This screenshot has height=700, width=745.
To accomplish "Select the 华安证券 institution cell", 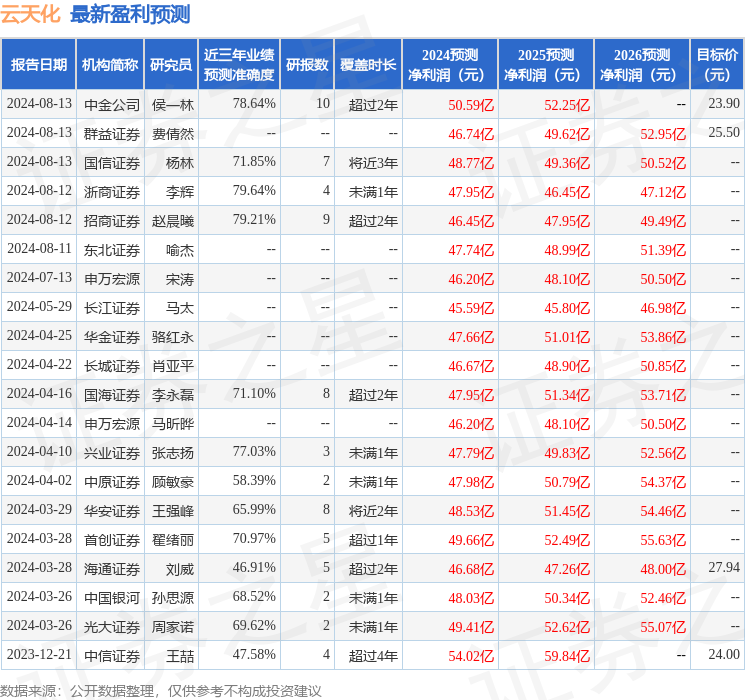I will [112, 511].
